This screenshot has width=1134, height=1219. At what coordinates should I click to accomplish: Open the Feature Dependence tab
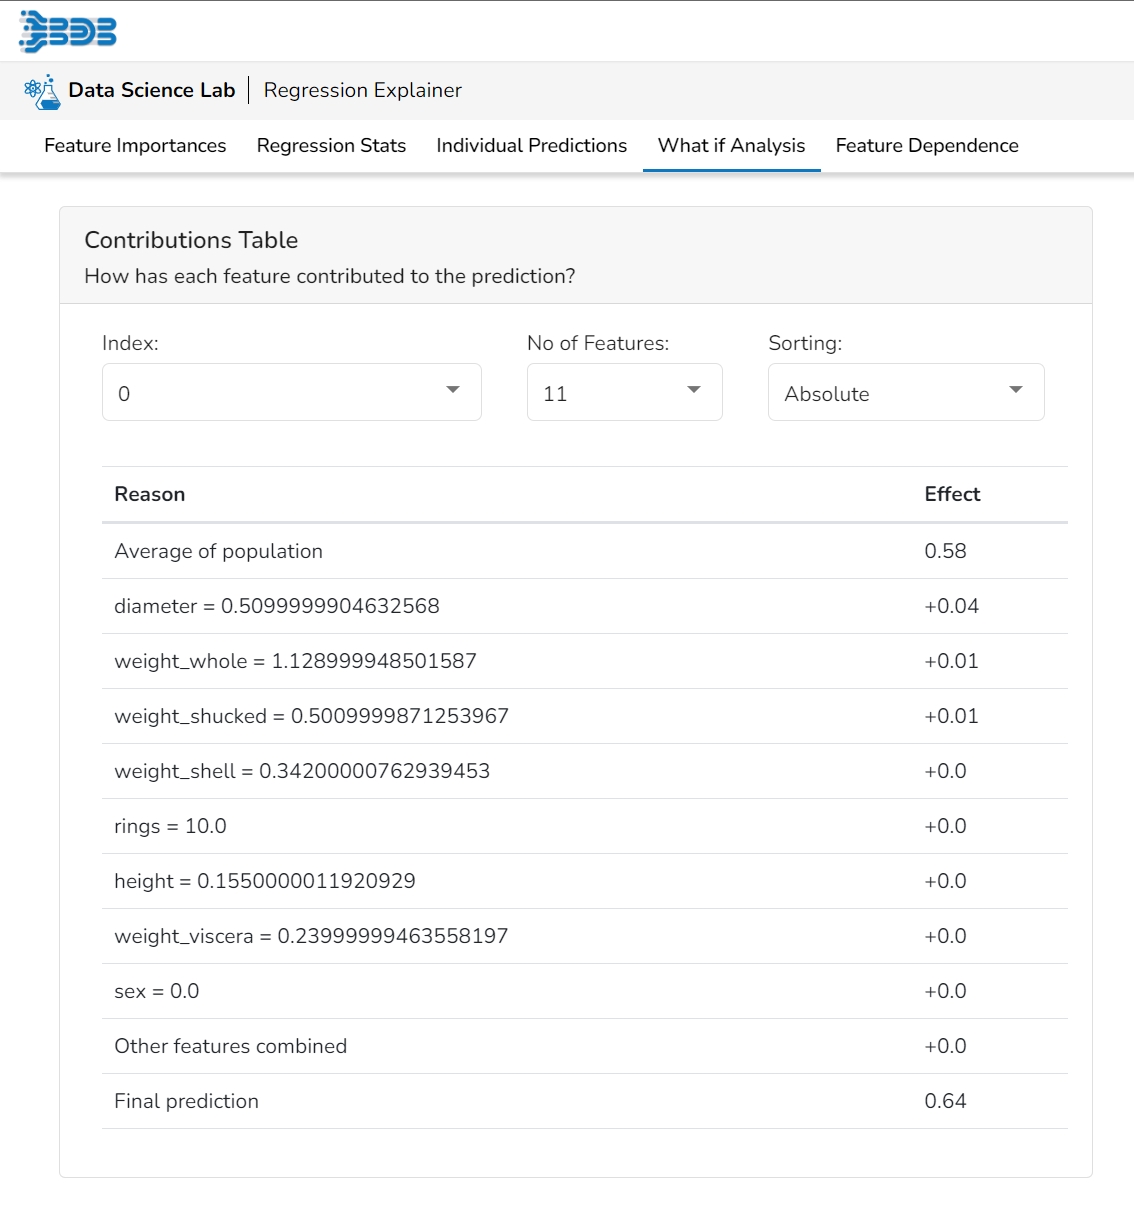[926, 146]
